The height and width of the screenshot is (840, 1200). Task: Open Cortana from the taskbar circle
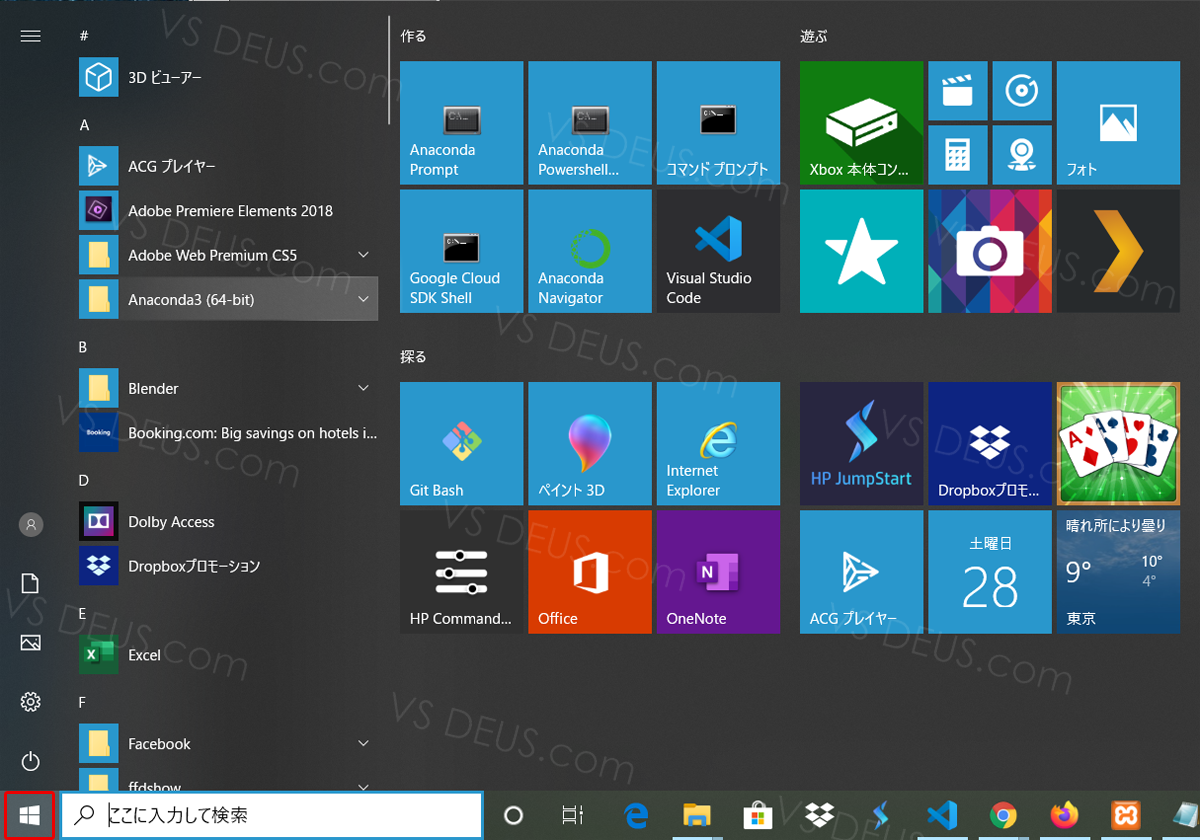[513, 816]
